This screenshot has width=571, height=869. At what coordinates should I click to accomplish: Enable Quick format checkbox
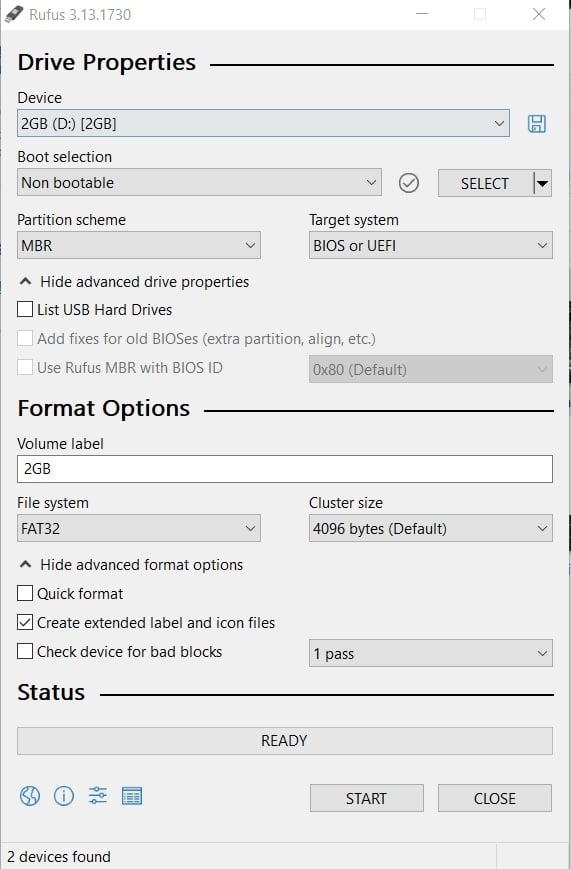click(25, 594)
